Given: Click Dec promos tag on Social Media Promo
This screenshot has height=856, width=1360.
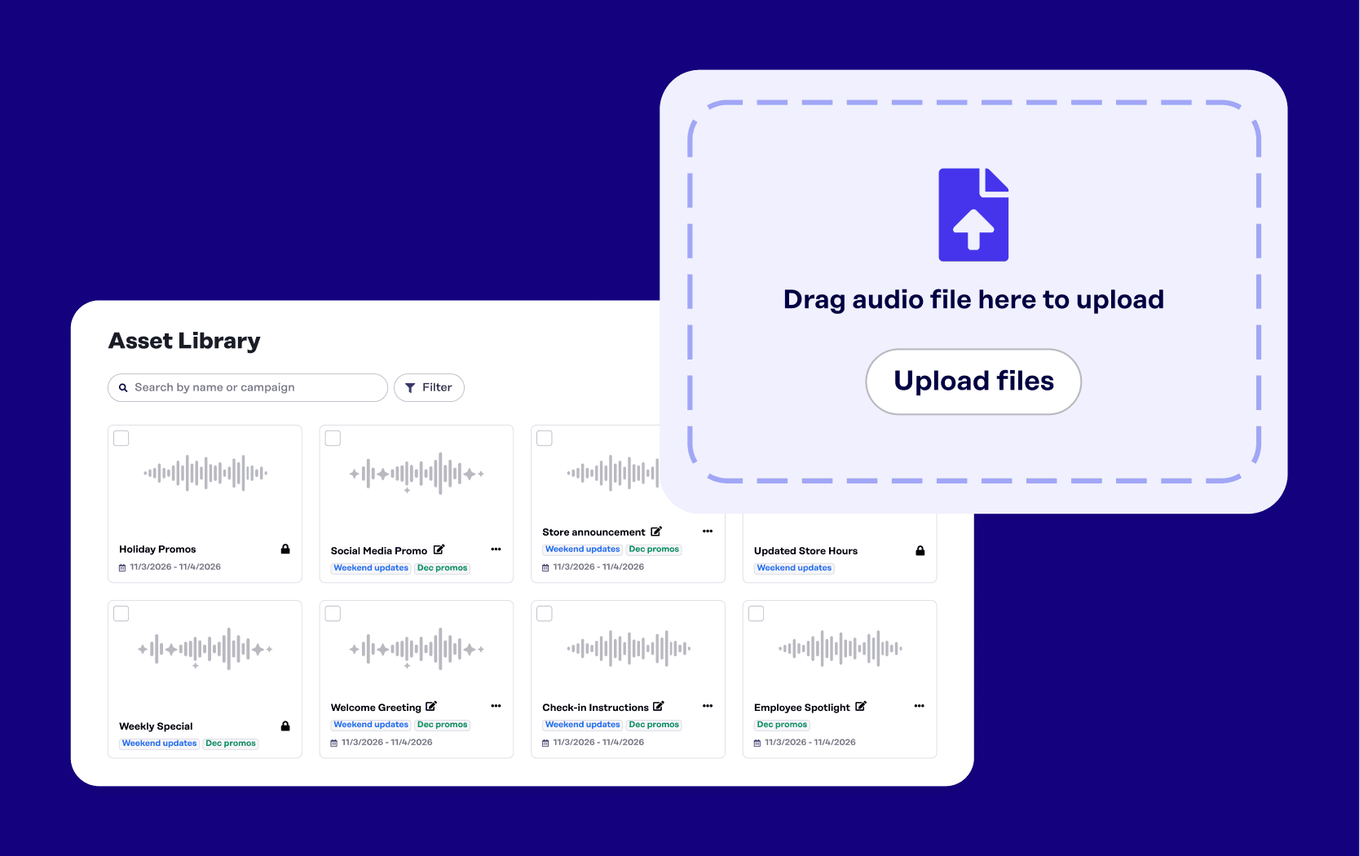Looking at the screenshot, I should coord(442,568).
